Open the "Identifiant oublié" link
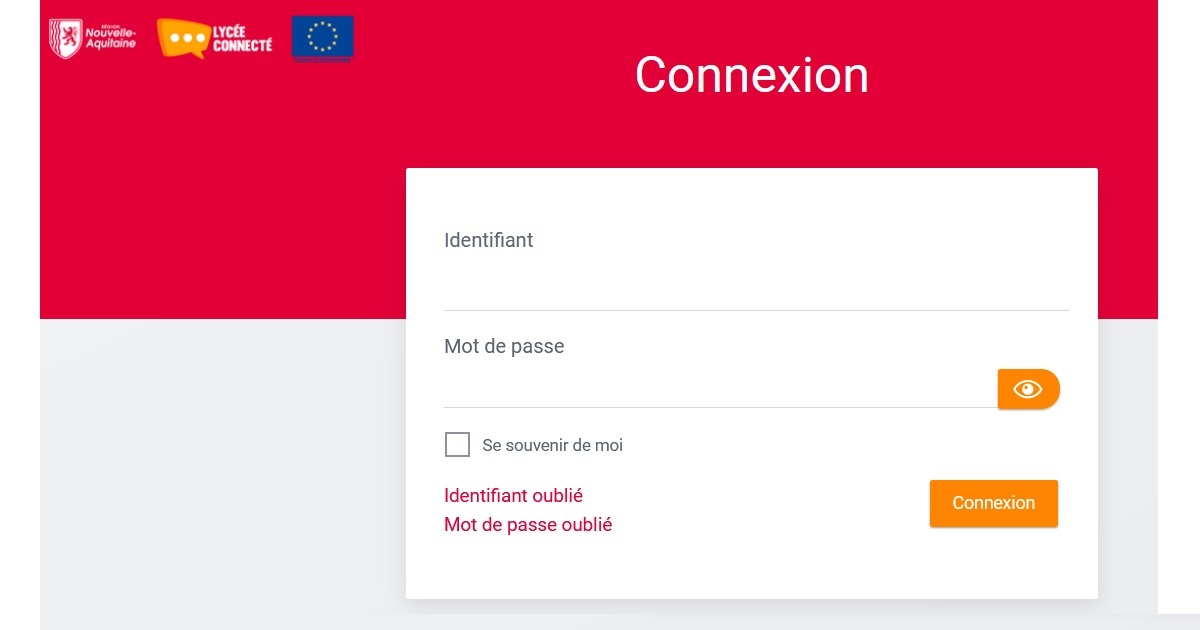Screen dimensions: 1200x630 pyautogui.click(x=513, y=495)
